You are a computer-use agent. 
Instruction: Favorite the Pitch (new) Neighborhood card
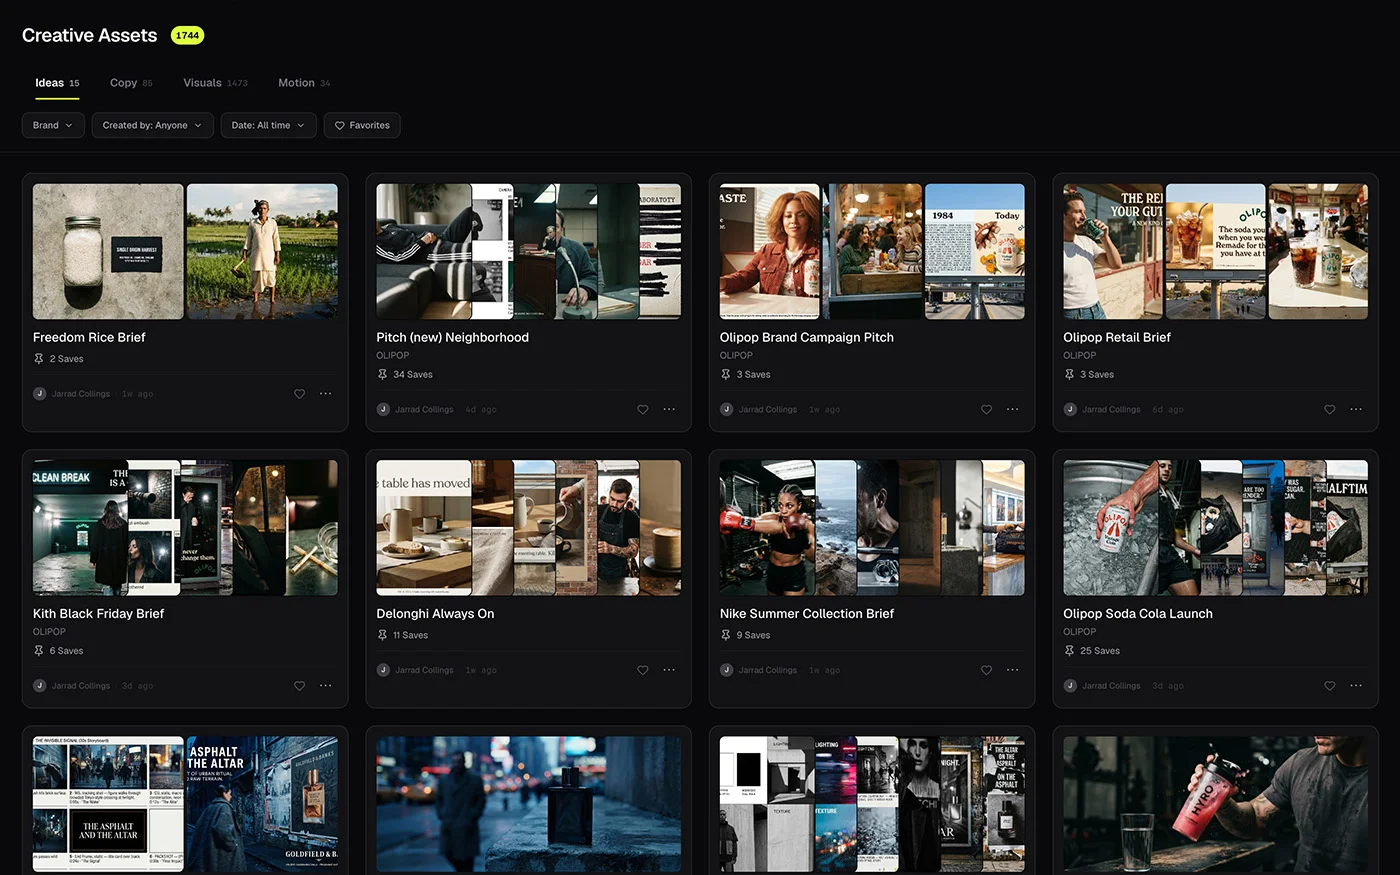point(643,409)
